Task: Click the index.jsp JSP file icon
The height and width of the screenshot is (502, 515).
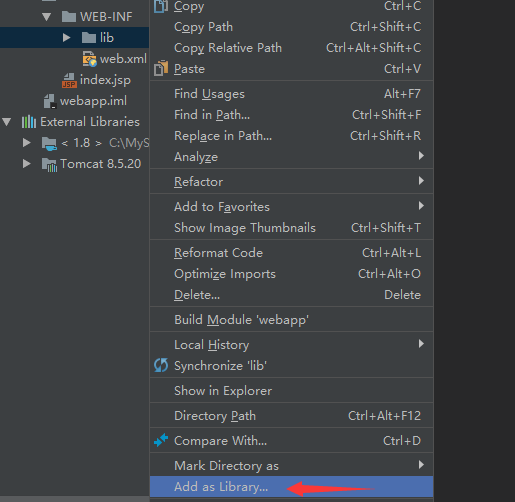Action: [x=69, y=80]
